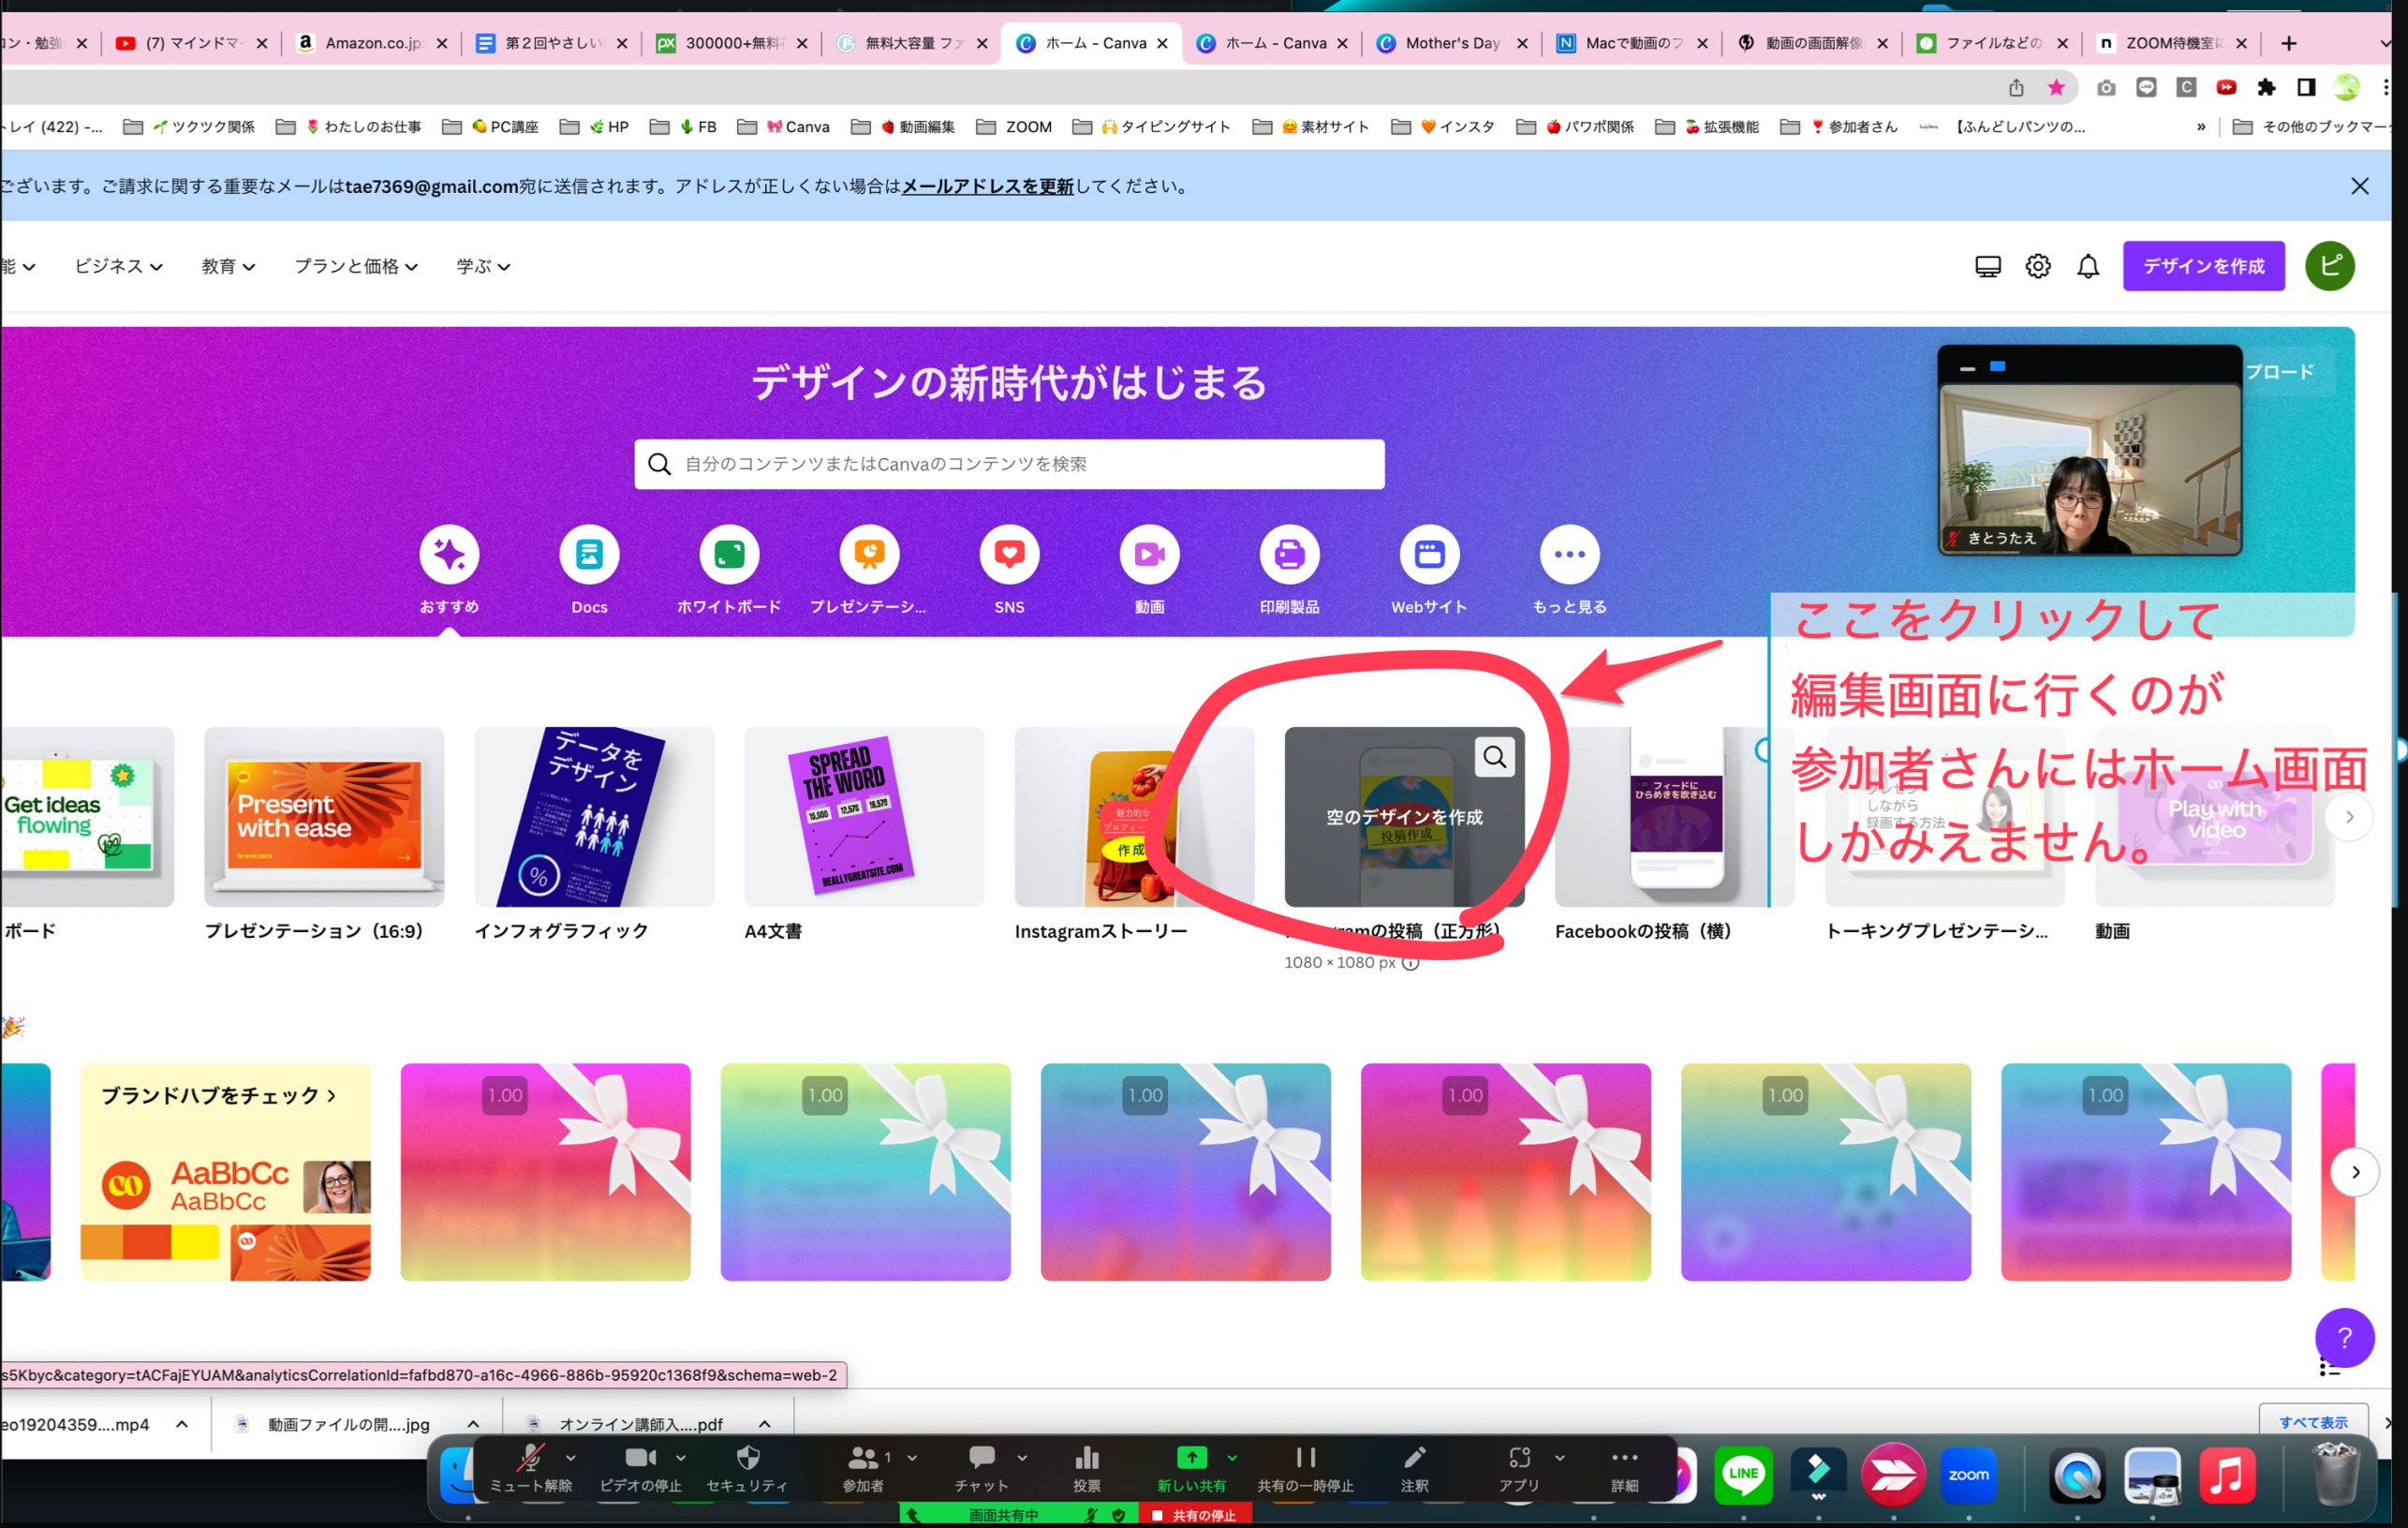Open the ホワイトボード category icon
2408x1528 pixels.
[x=729, y=554]
